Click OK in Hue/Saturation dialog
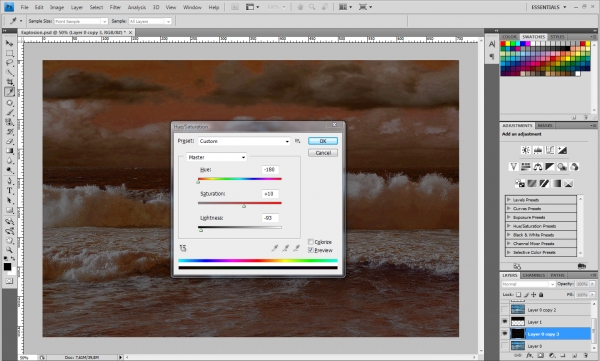Viewport: 600px width, 361px height. (x=323, y=141)
